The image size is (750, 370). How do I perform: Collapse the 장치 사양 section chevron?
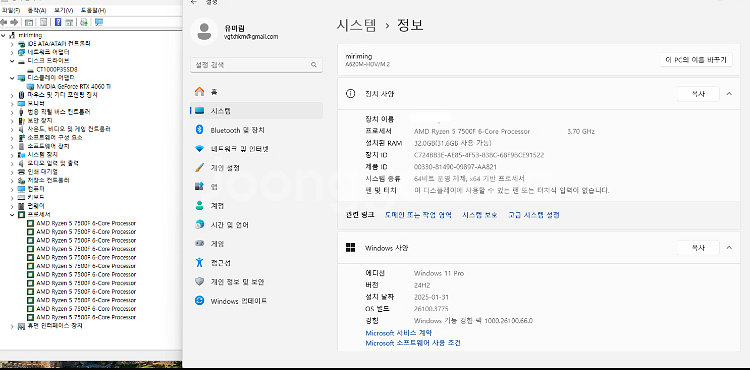point(729,94)
